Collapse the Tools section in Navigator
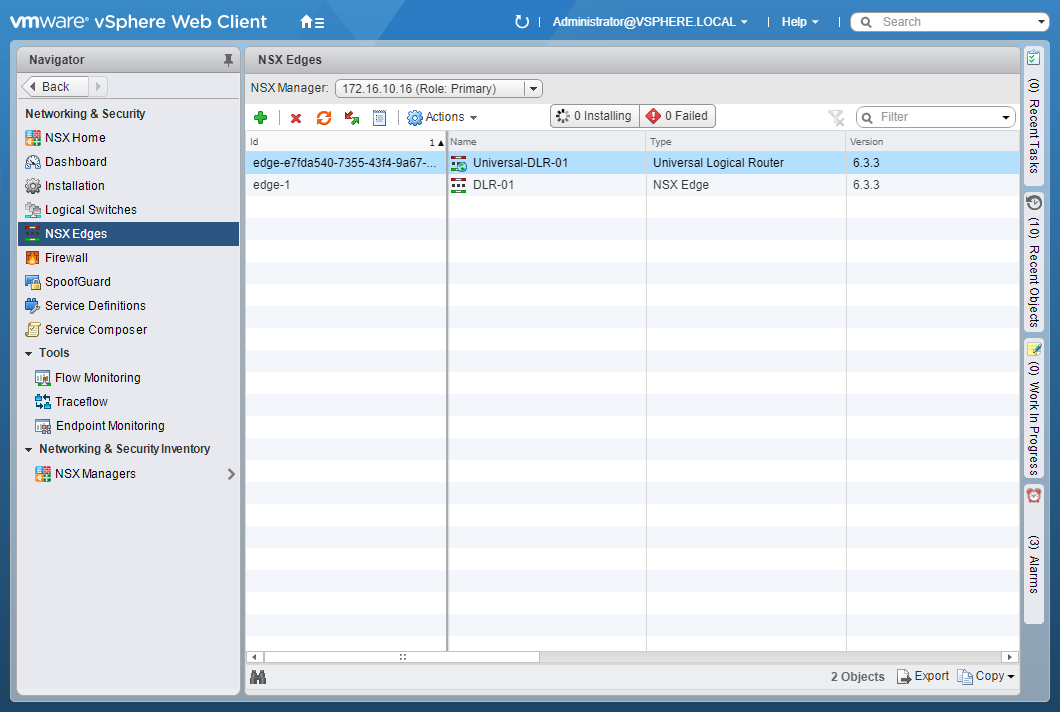The width and height of the screenshot is (1060, 712). 29,353
